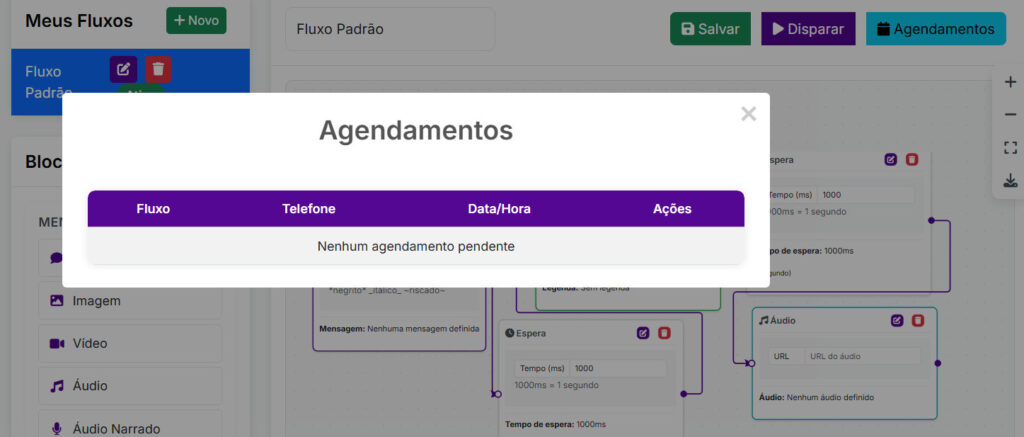Select the Vídeo block

(x=130, y=344)
